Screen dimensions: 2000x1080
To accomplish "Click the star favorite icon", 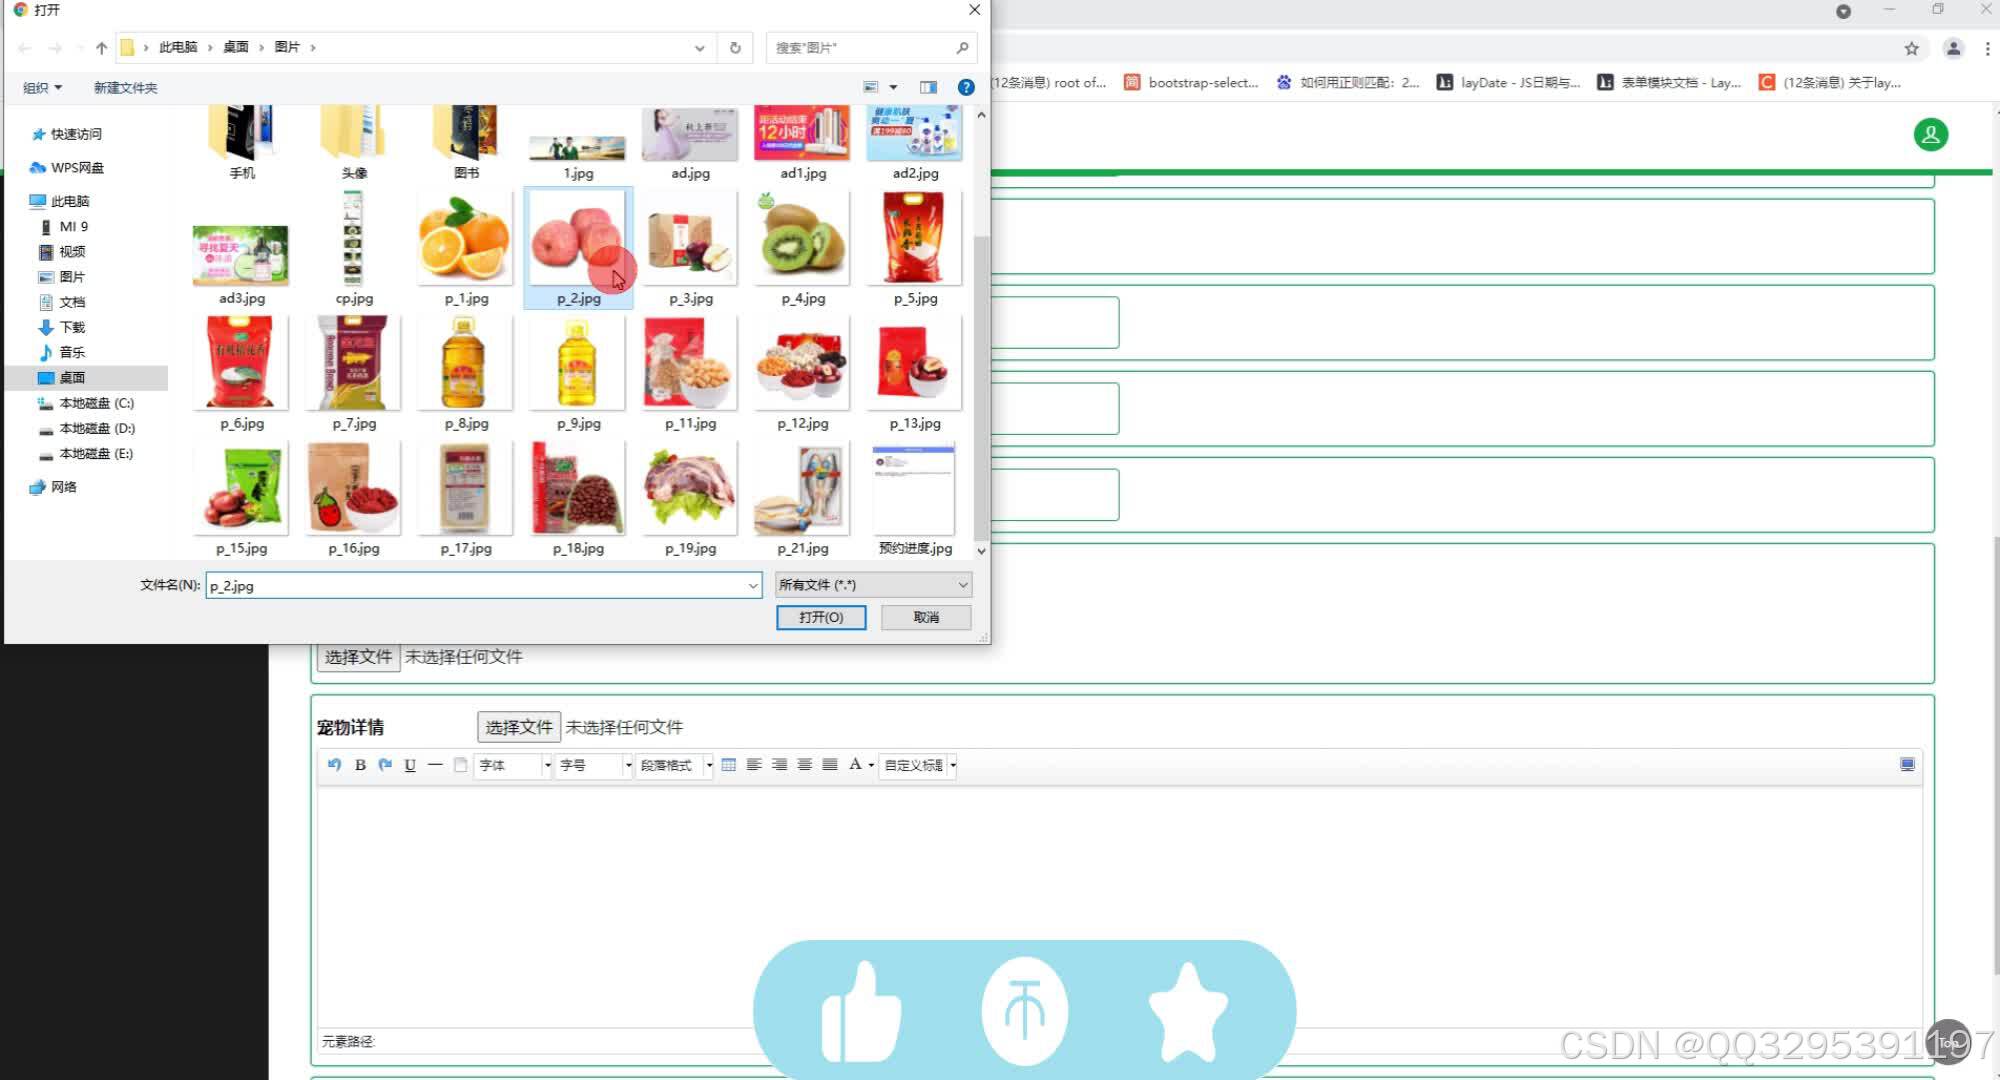I will 1188,1011.
